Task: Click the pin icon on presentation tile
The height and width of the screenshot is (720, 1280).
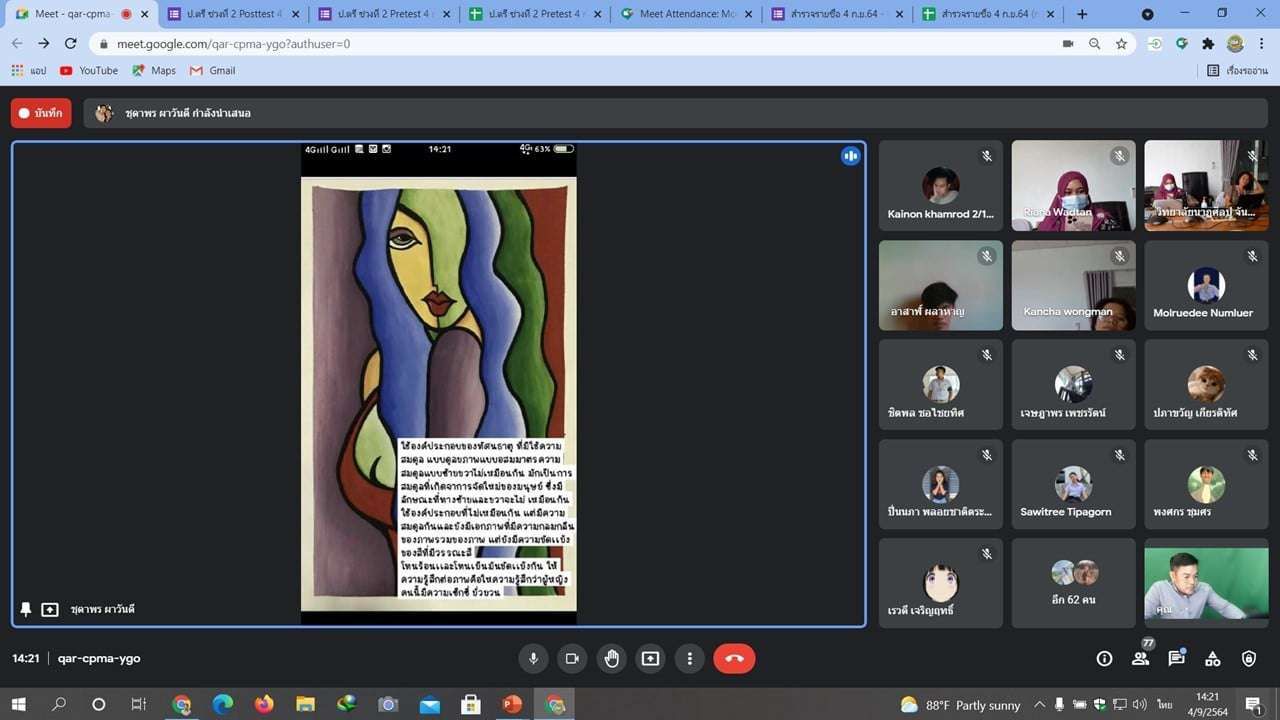Action: click(26, 609)
